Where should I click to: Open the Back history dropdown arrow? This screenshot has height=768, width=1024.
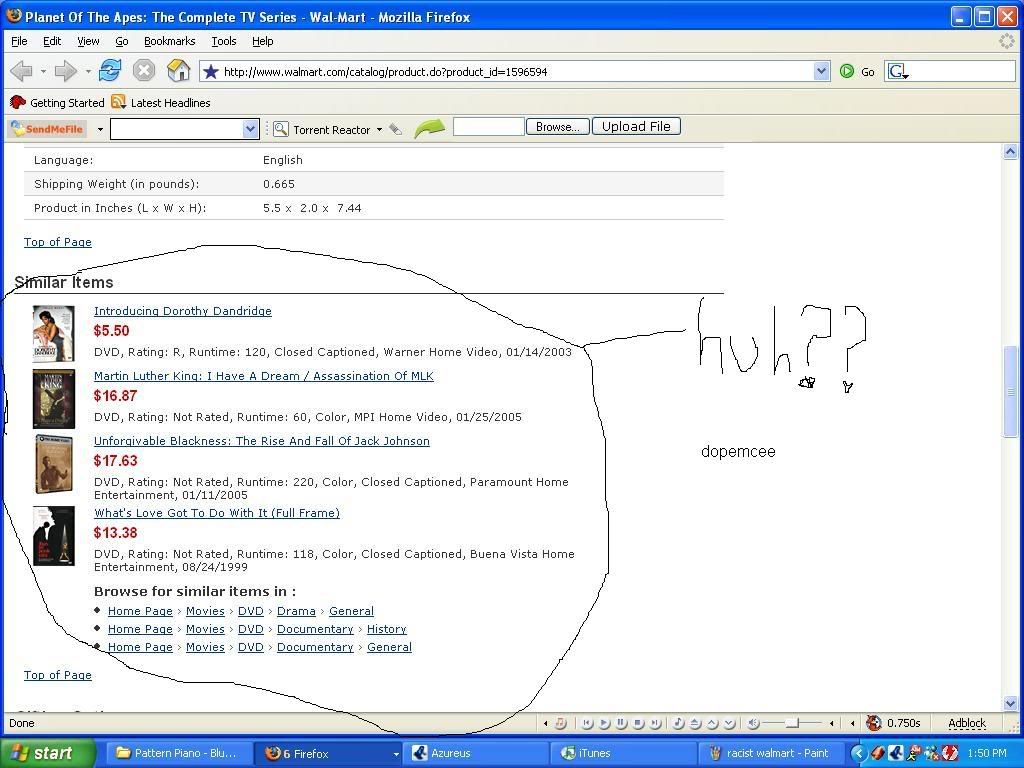pos(43,71)
